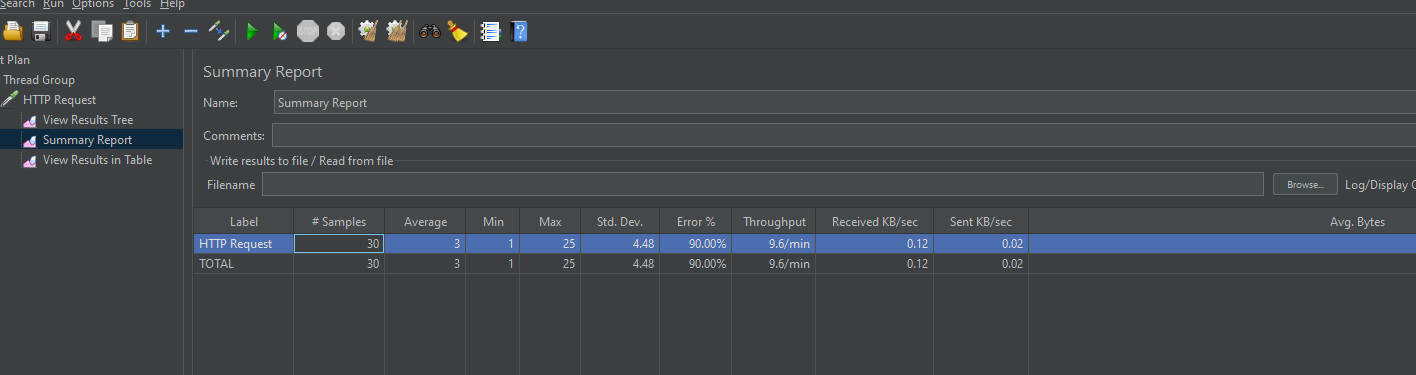Start test with no pauses icon
This screenshot has height=375, width=1416.
click(x=280, y=32)
